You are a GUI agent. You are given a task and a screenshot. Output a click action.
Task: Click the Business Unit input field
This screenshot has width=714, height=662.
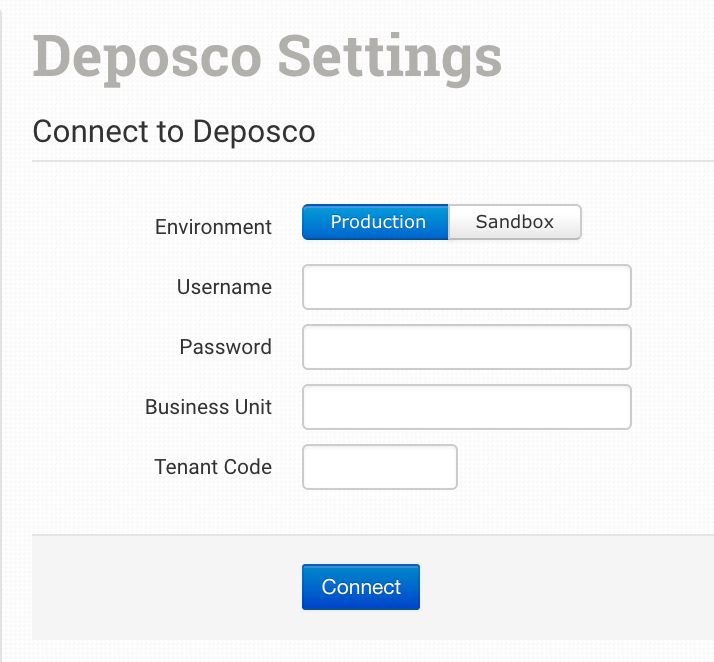[466, 407]
